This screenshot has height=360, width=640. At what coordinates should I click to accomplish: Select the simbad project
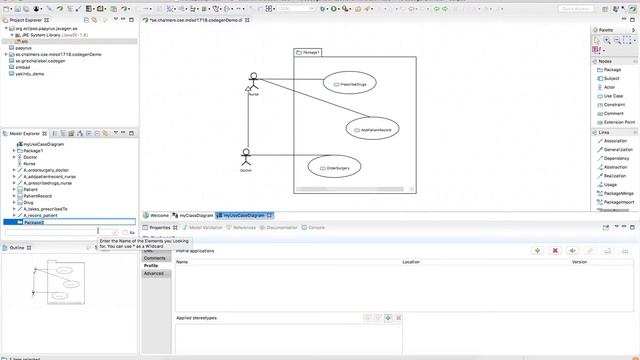click(19, 67)
